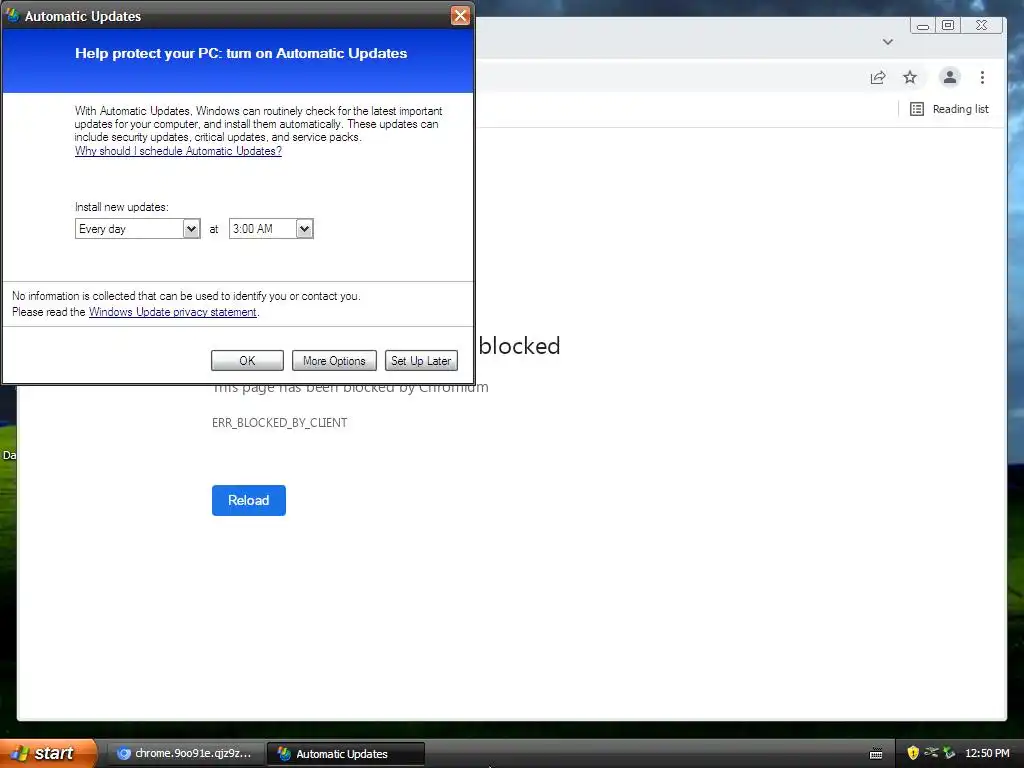Click the security shield tray icon

tap(913, 753)
